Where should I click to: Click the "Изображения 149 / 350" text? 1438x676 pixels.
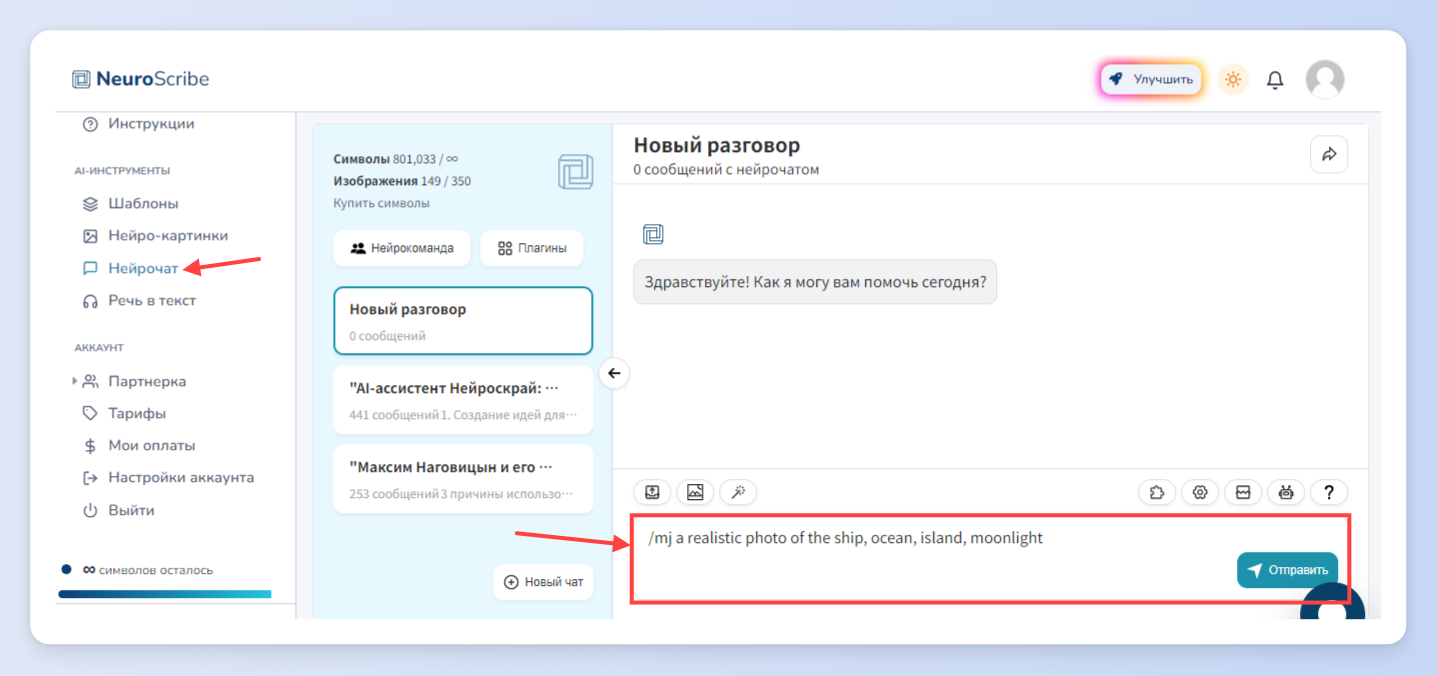[402, 181]
